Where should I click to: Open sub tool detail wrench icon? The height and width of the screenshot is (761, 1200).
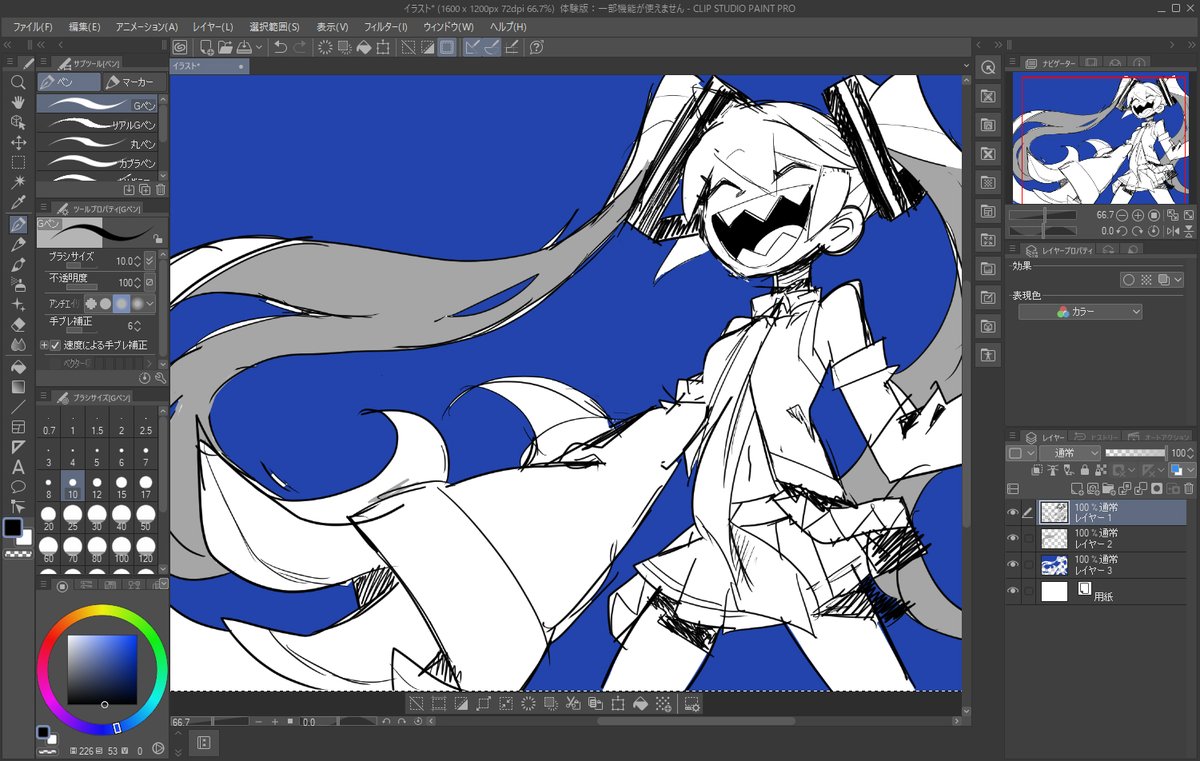160,378
